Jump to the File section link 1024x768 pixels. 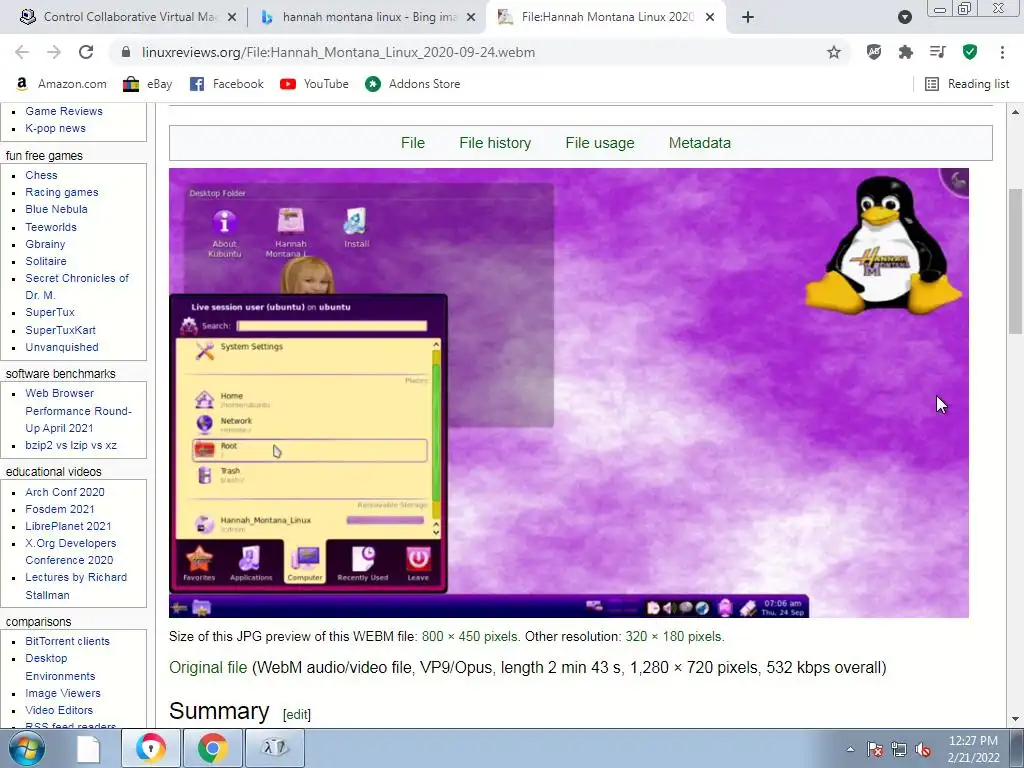point(413,143)
